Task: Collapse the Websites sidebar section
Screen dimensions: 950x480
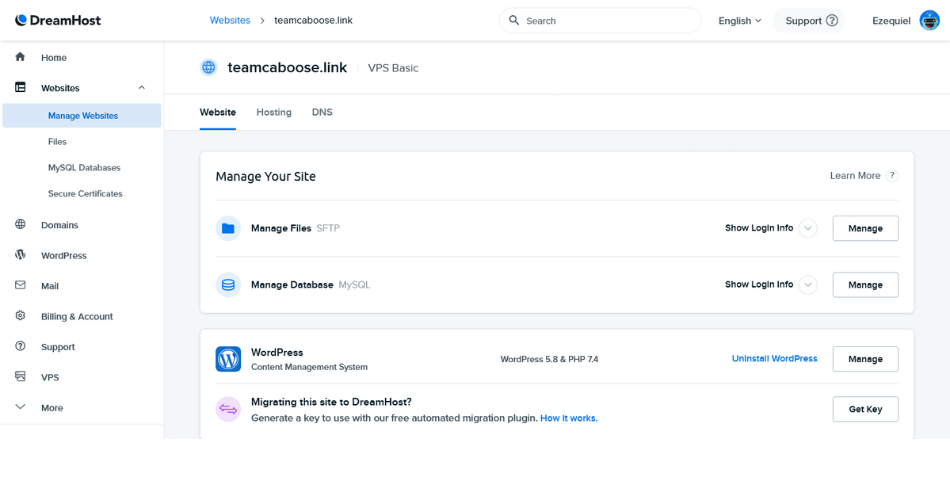Action: pos(141,88)
